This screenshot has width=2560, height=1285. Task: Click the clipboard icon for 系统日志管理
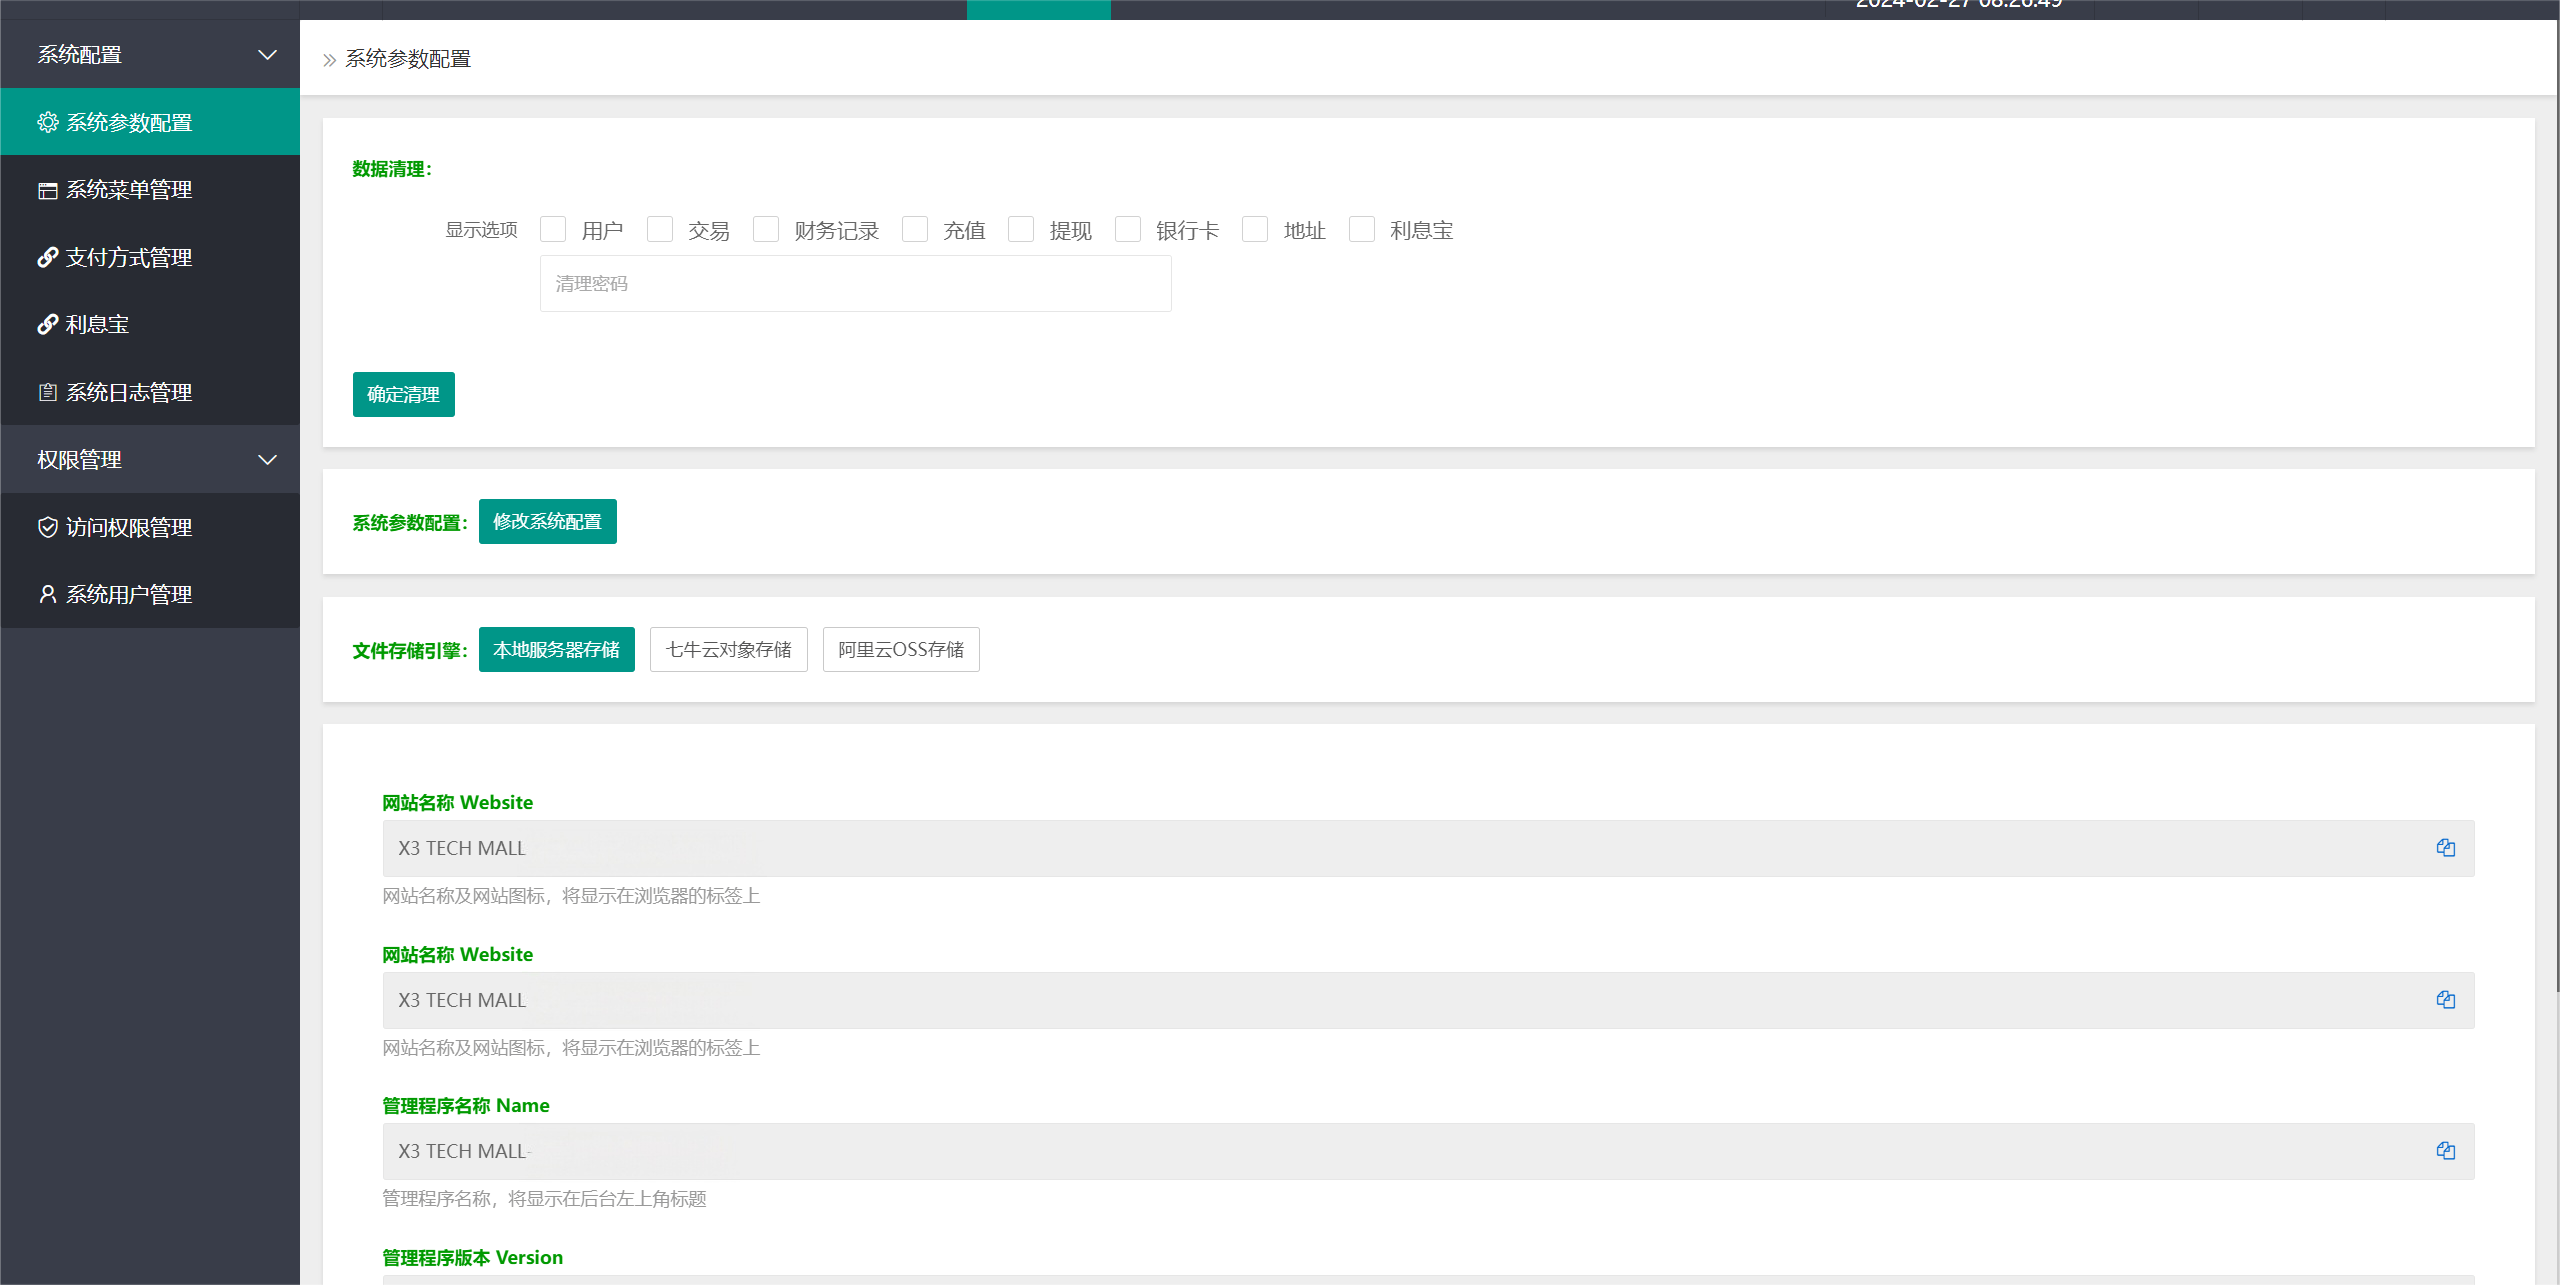(x=47, y=392)
